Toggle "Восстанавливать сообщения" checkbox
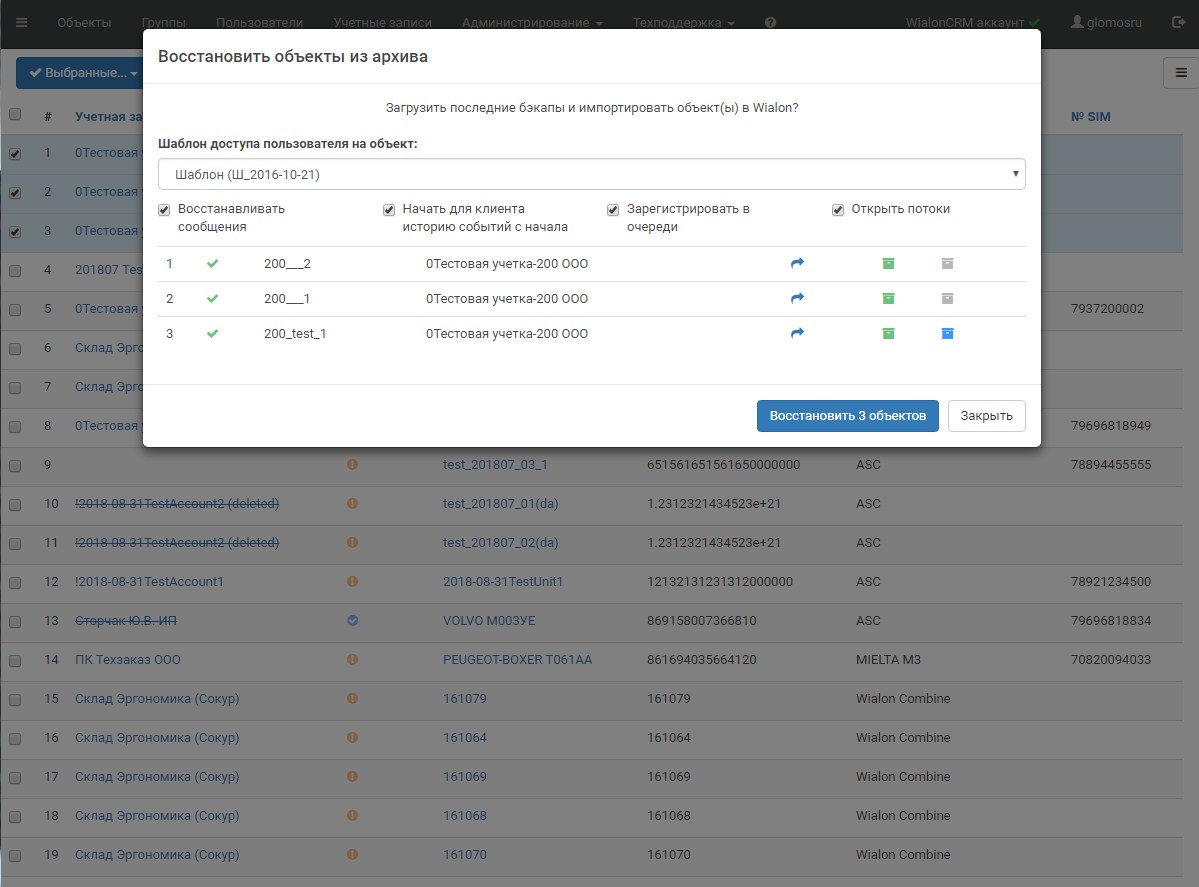The height and width of the screenshot is (887, 1199). (164, 210)
